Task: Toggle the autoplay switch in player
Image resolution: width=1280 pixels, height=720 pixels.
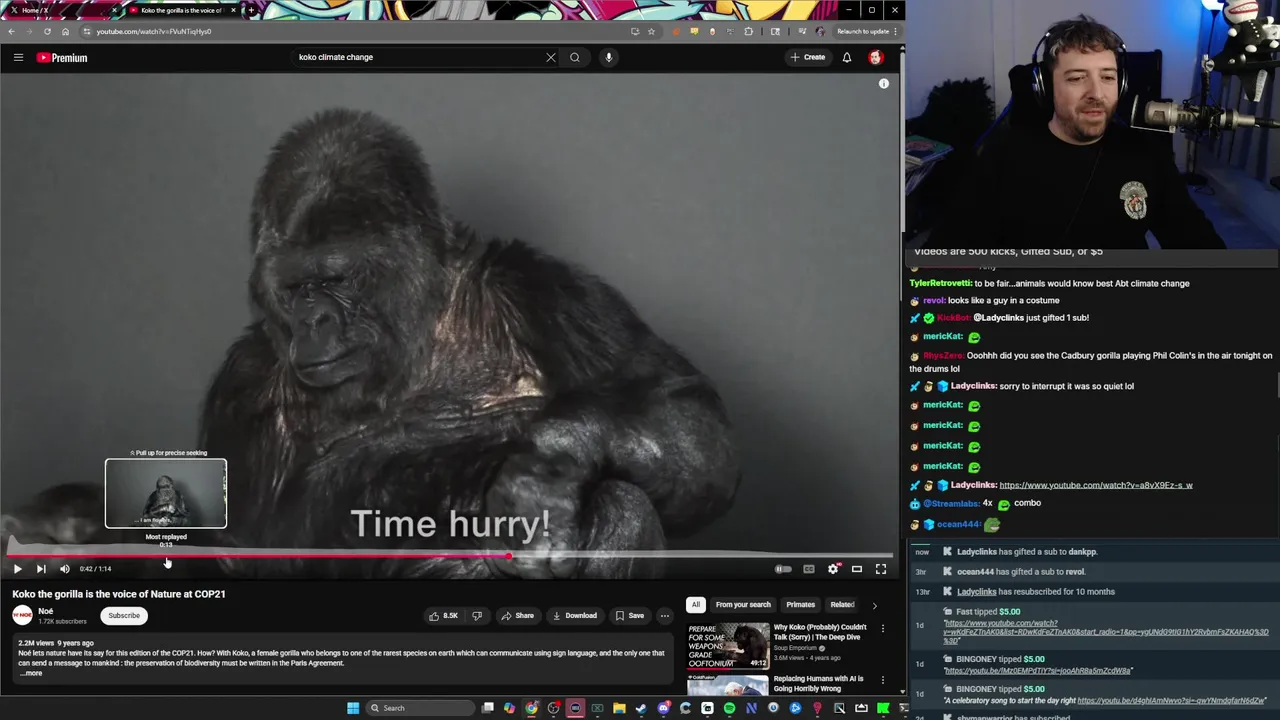Action: click(x=783, y=569)
